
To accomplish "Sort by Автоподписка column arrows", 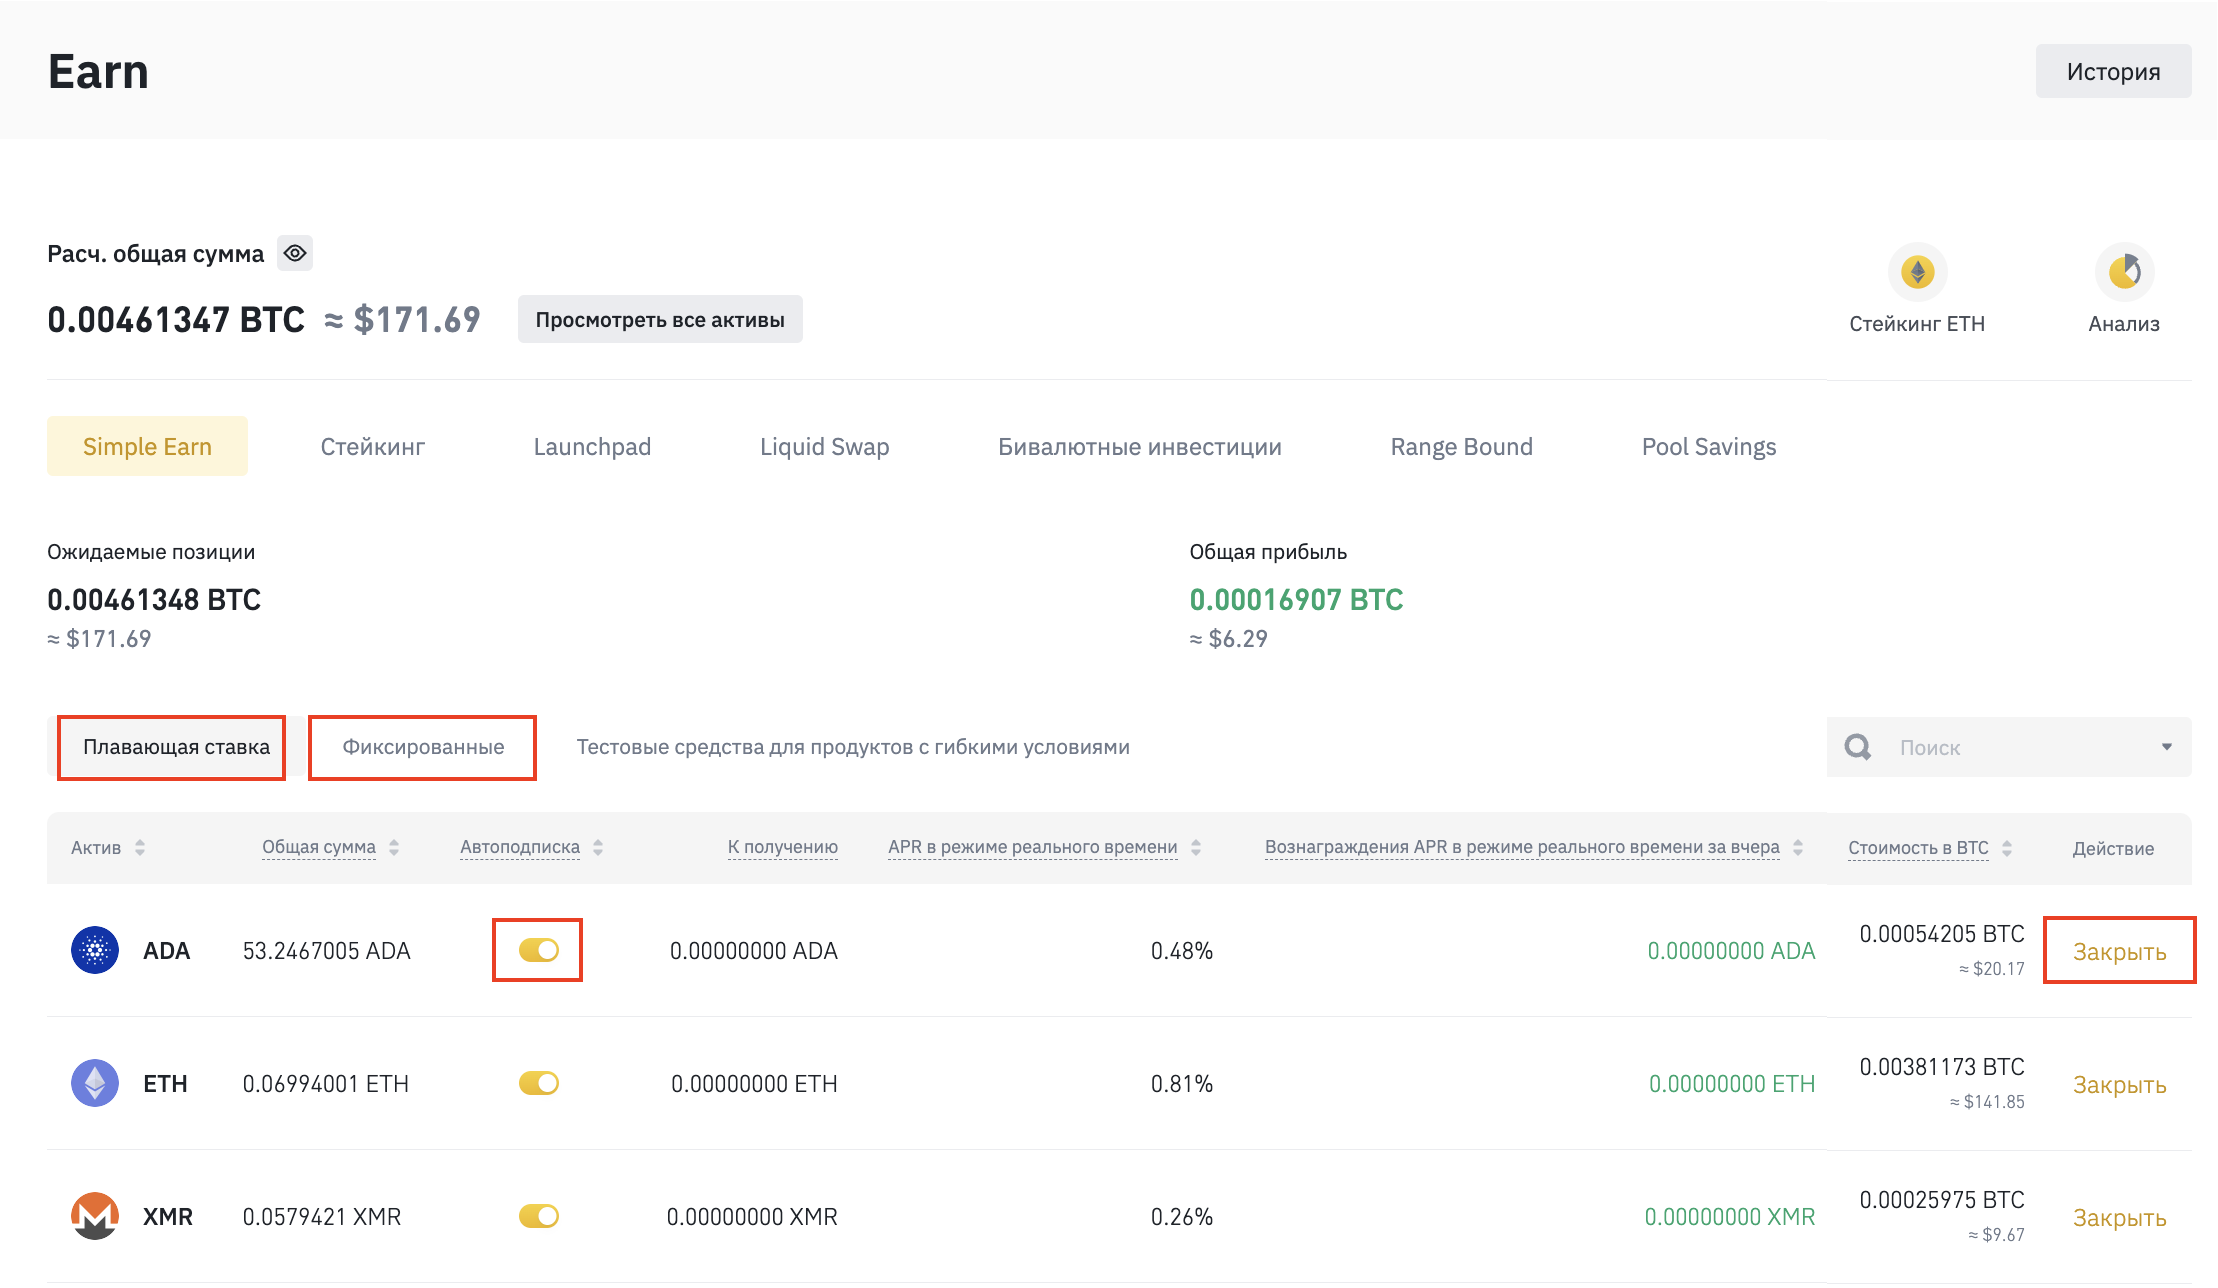I will (598, 848).
